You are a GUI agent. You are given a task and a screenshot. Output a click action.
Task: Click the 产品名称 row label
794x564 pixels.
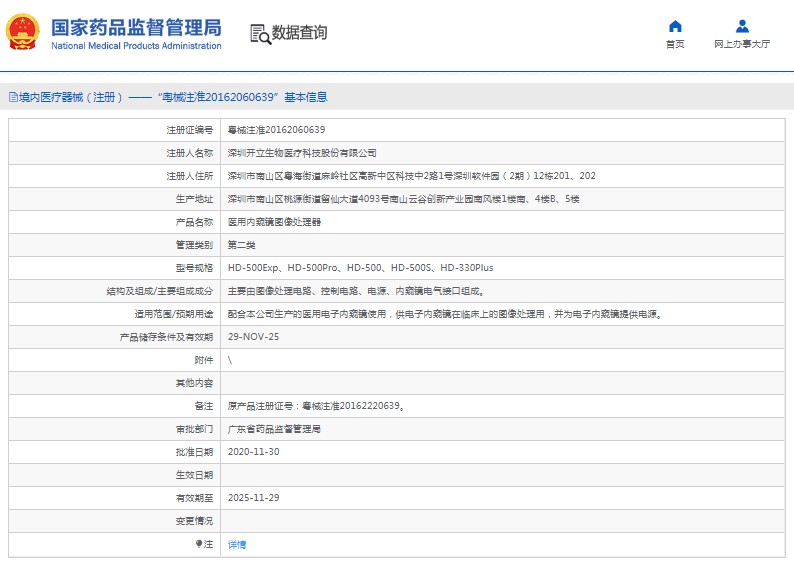tap(194, 222)
